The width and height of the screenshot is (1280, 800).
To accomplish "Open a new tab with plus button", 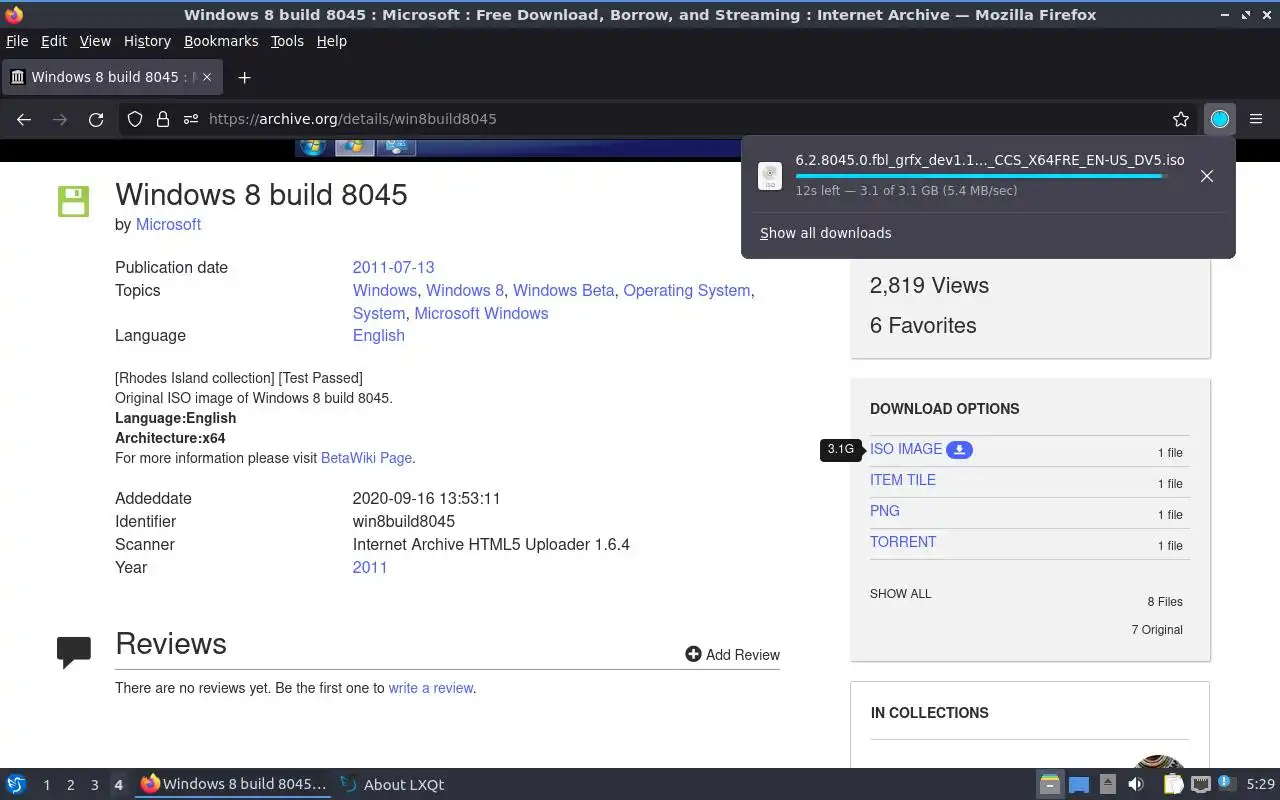I will [x=244, y=77].
